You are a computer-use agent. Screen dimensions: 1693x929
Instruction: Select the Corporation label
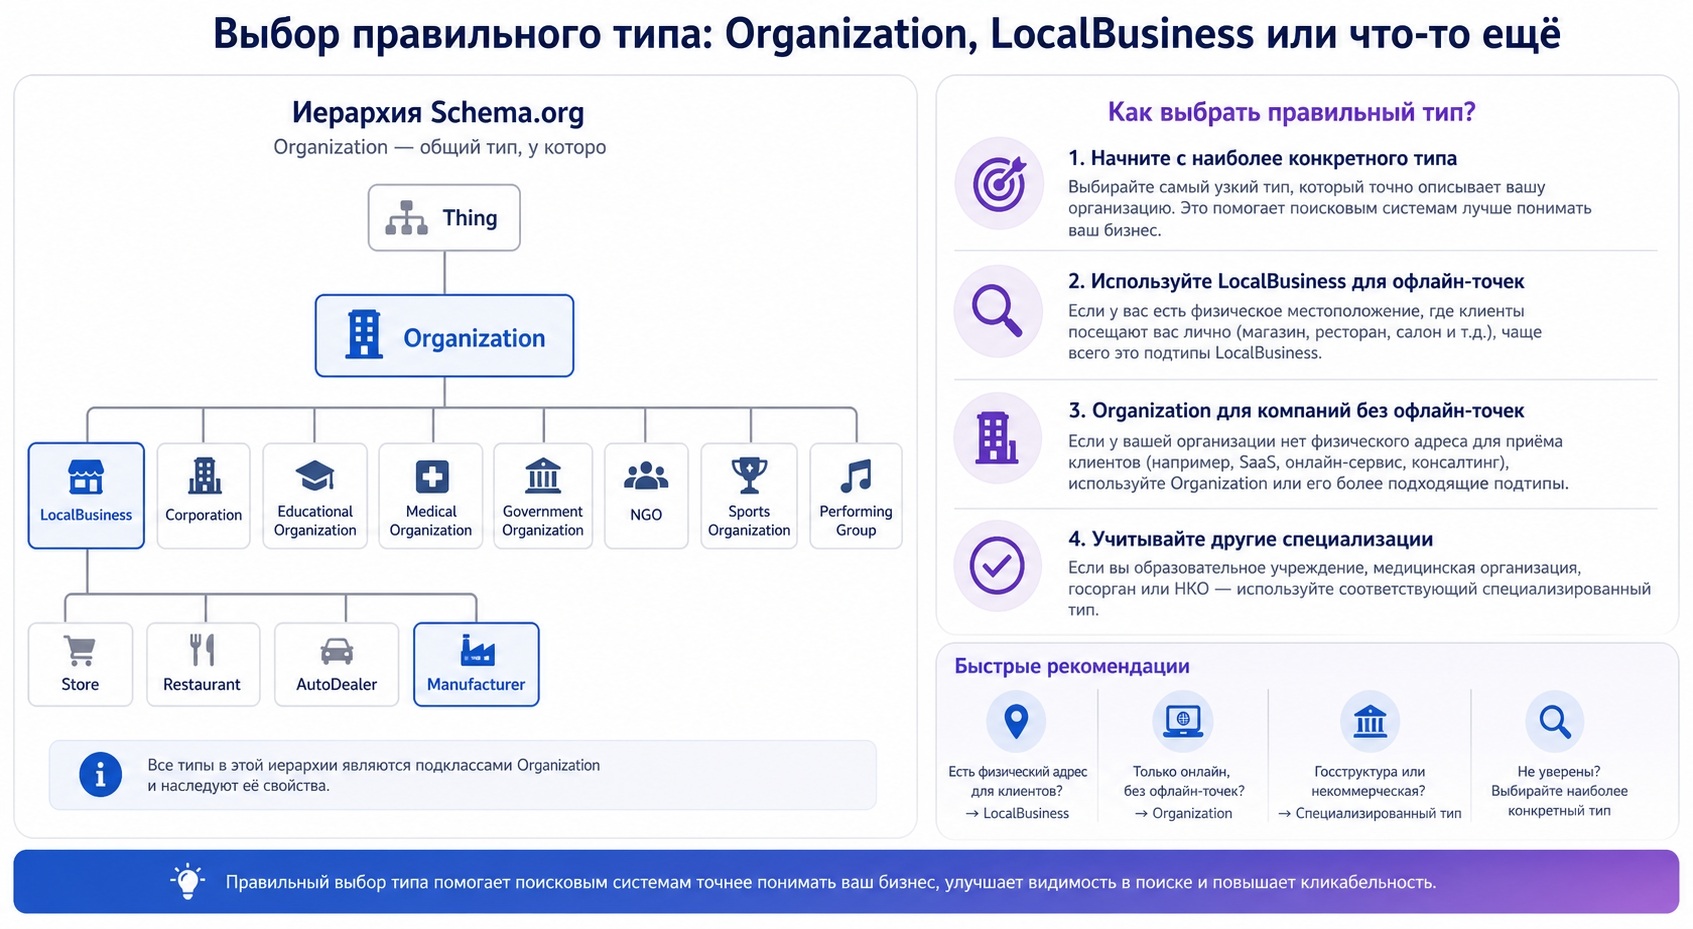tap(203, 515)
